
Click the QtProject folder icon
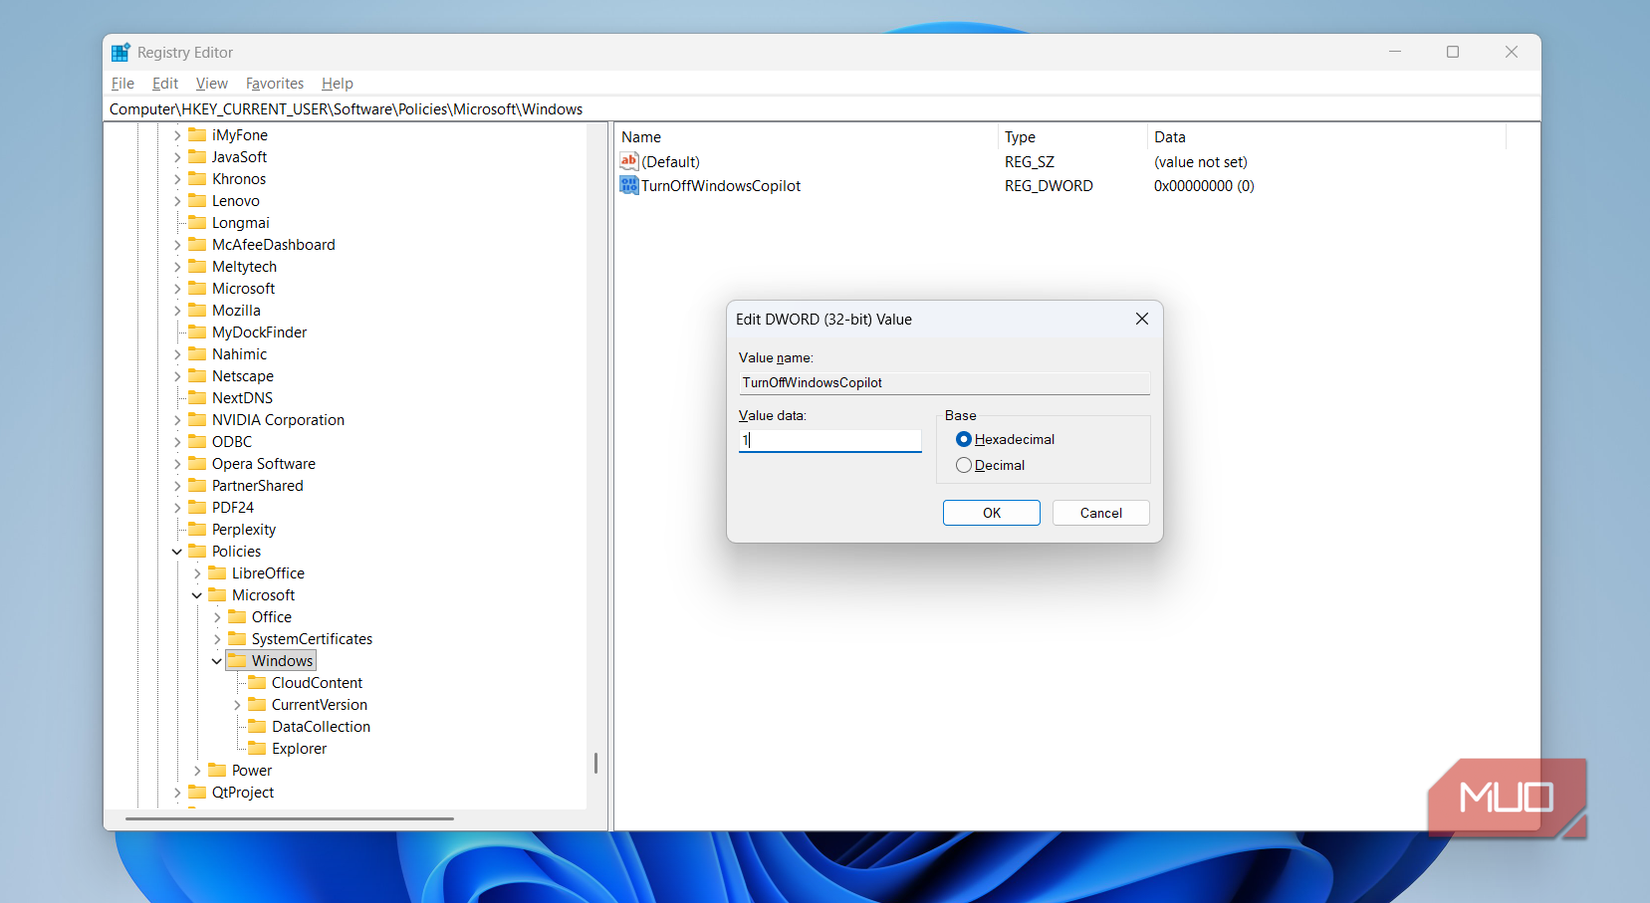tap(197, 793)
